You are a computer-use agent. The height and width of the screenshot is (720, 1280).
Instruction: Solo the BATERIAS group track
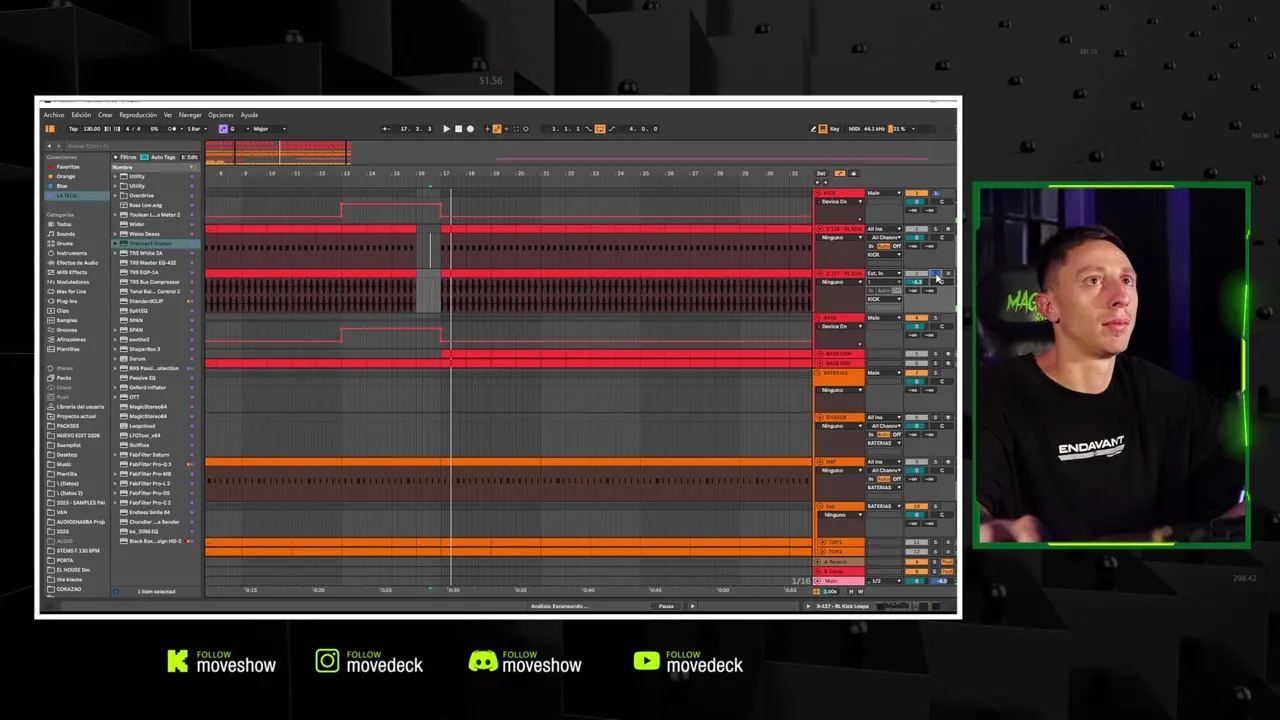tap(936, 373)
